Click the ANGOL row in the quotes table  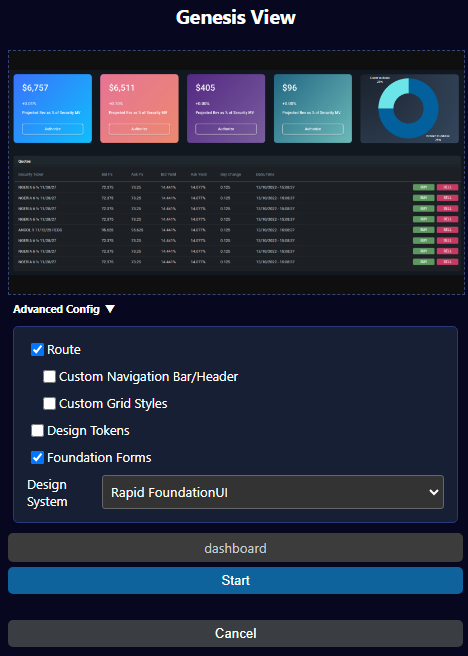(x=237, y=230)
